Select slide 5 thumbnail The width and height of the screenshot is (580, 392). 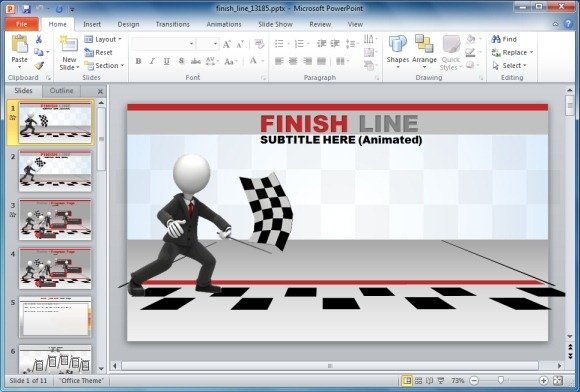coord(55,317)
